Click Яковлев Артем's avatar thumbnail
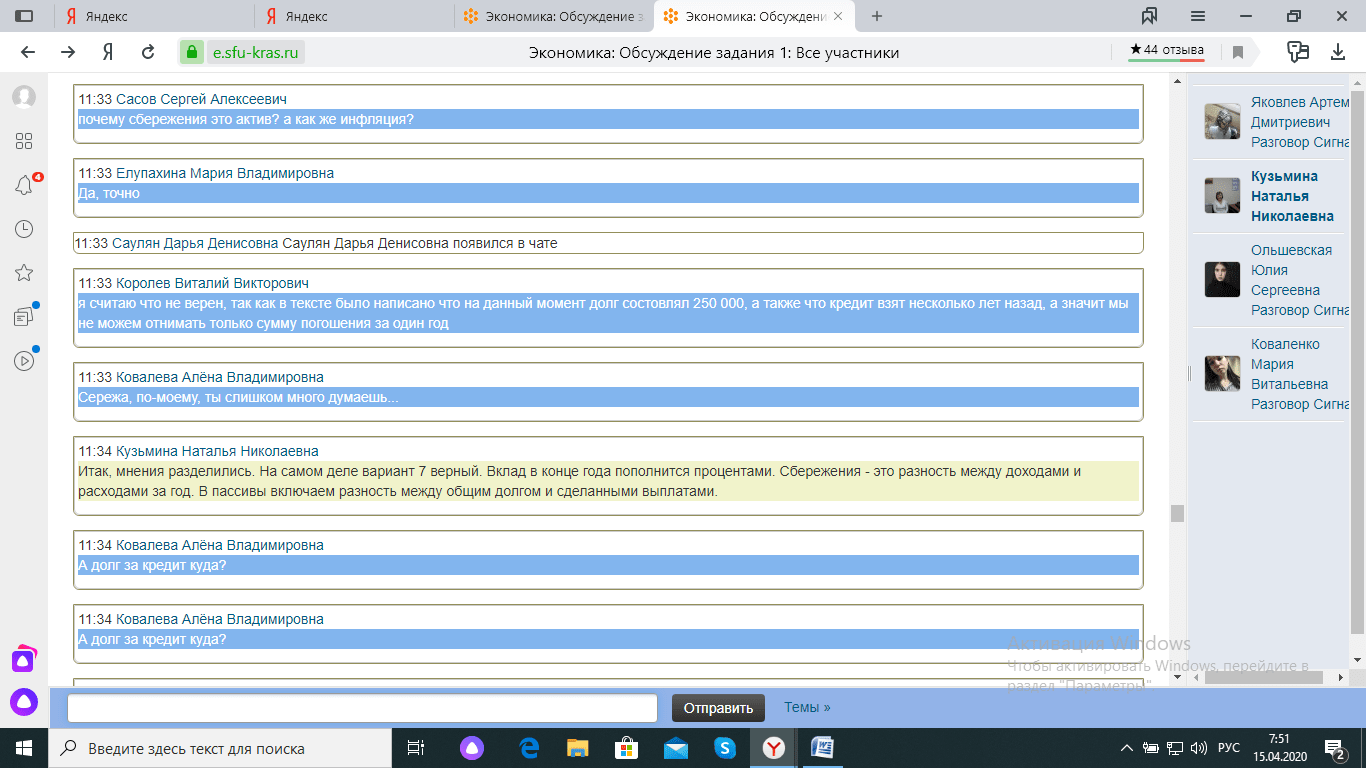This screenshot has width=1366, height=768. [x=1222, y=121]
